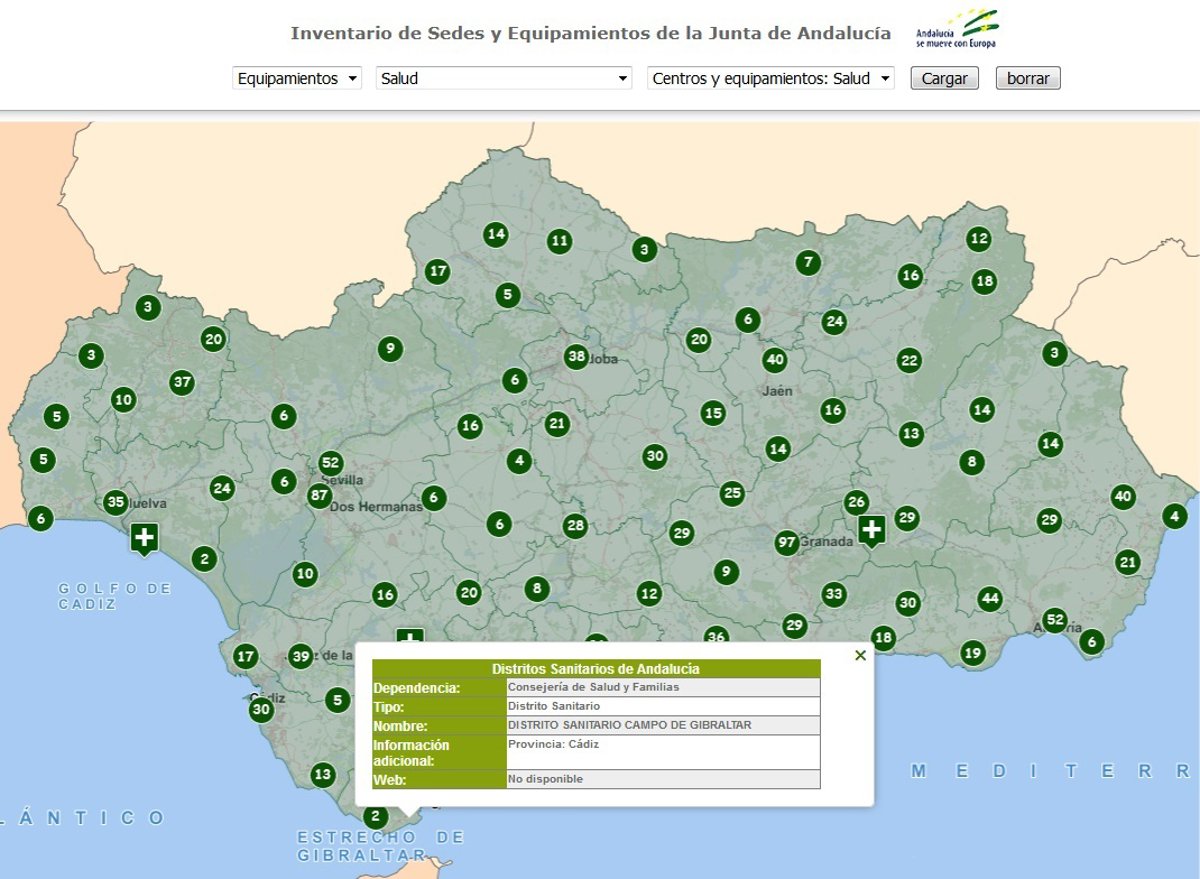Open the cluster marker labeled 39
The height and width of the screenshot is (879, 1200).
pos(300,657)
